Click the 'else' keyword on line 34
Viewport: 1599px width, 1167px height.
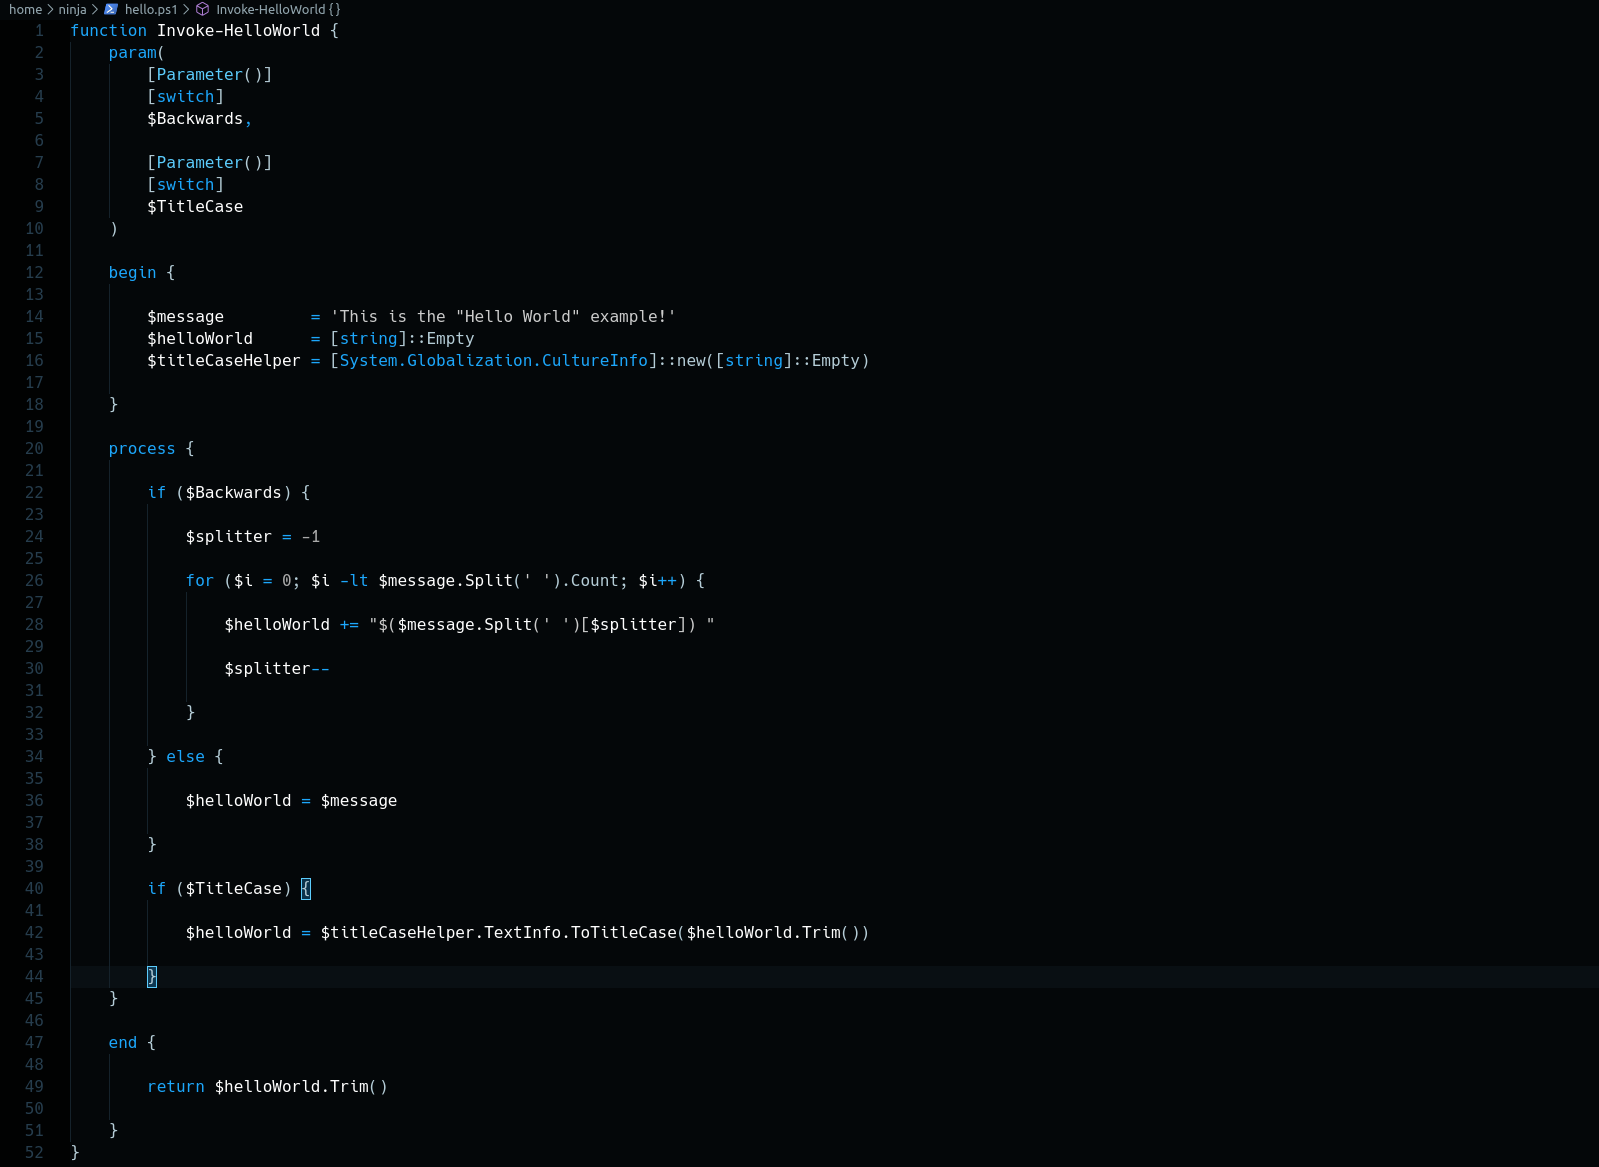186,757
